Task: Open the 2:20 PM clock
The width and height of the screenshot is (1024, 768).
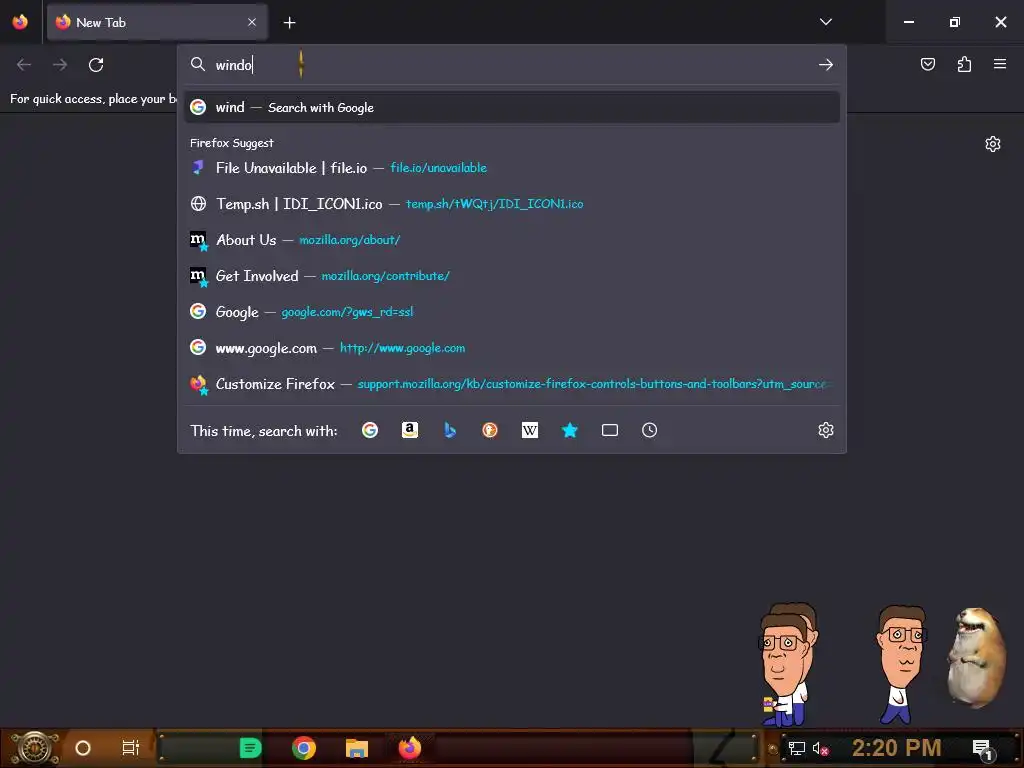Action: click(x=896, y=748)
